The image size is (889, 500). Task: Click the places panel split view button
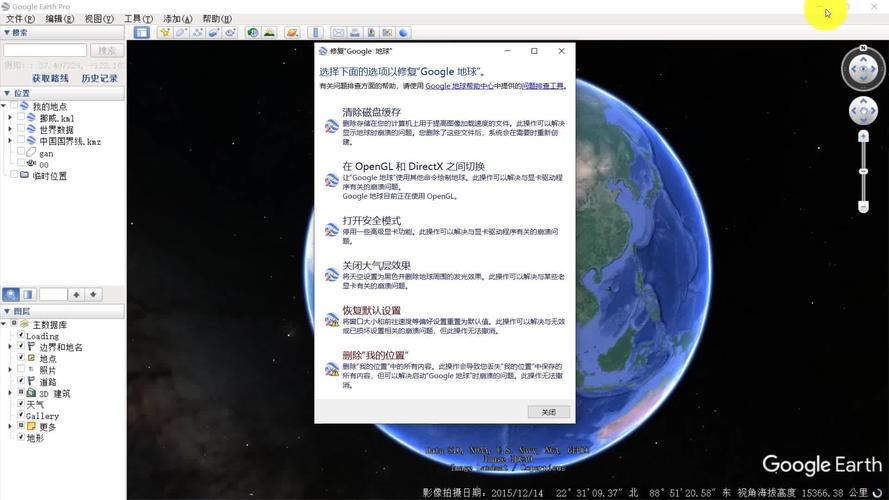[x=27, y=294]
